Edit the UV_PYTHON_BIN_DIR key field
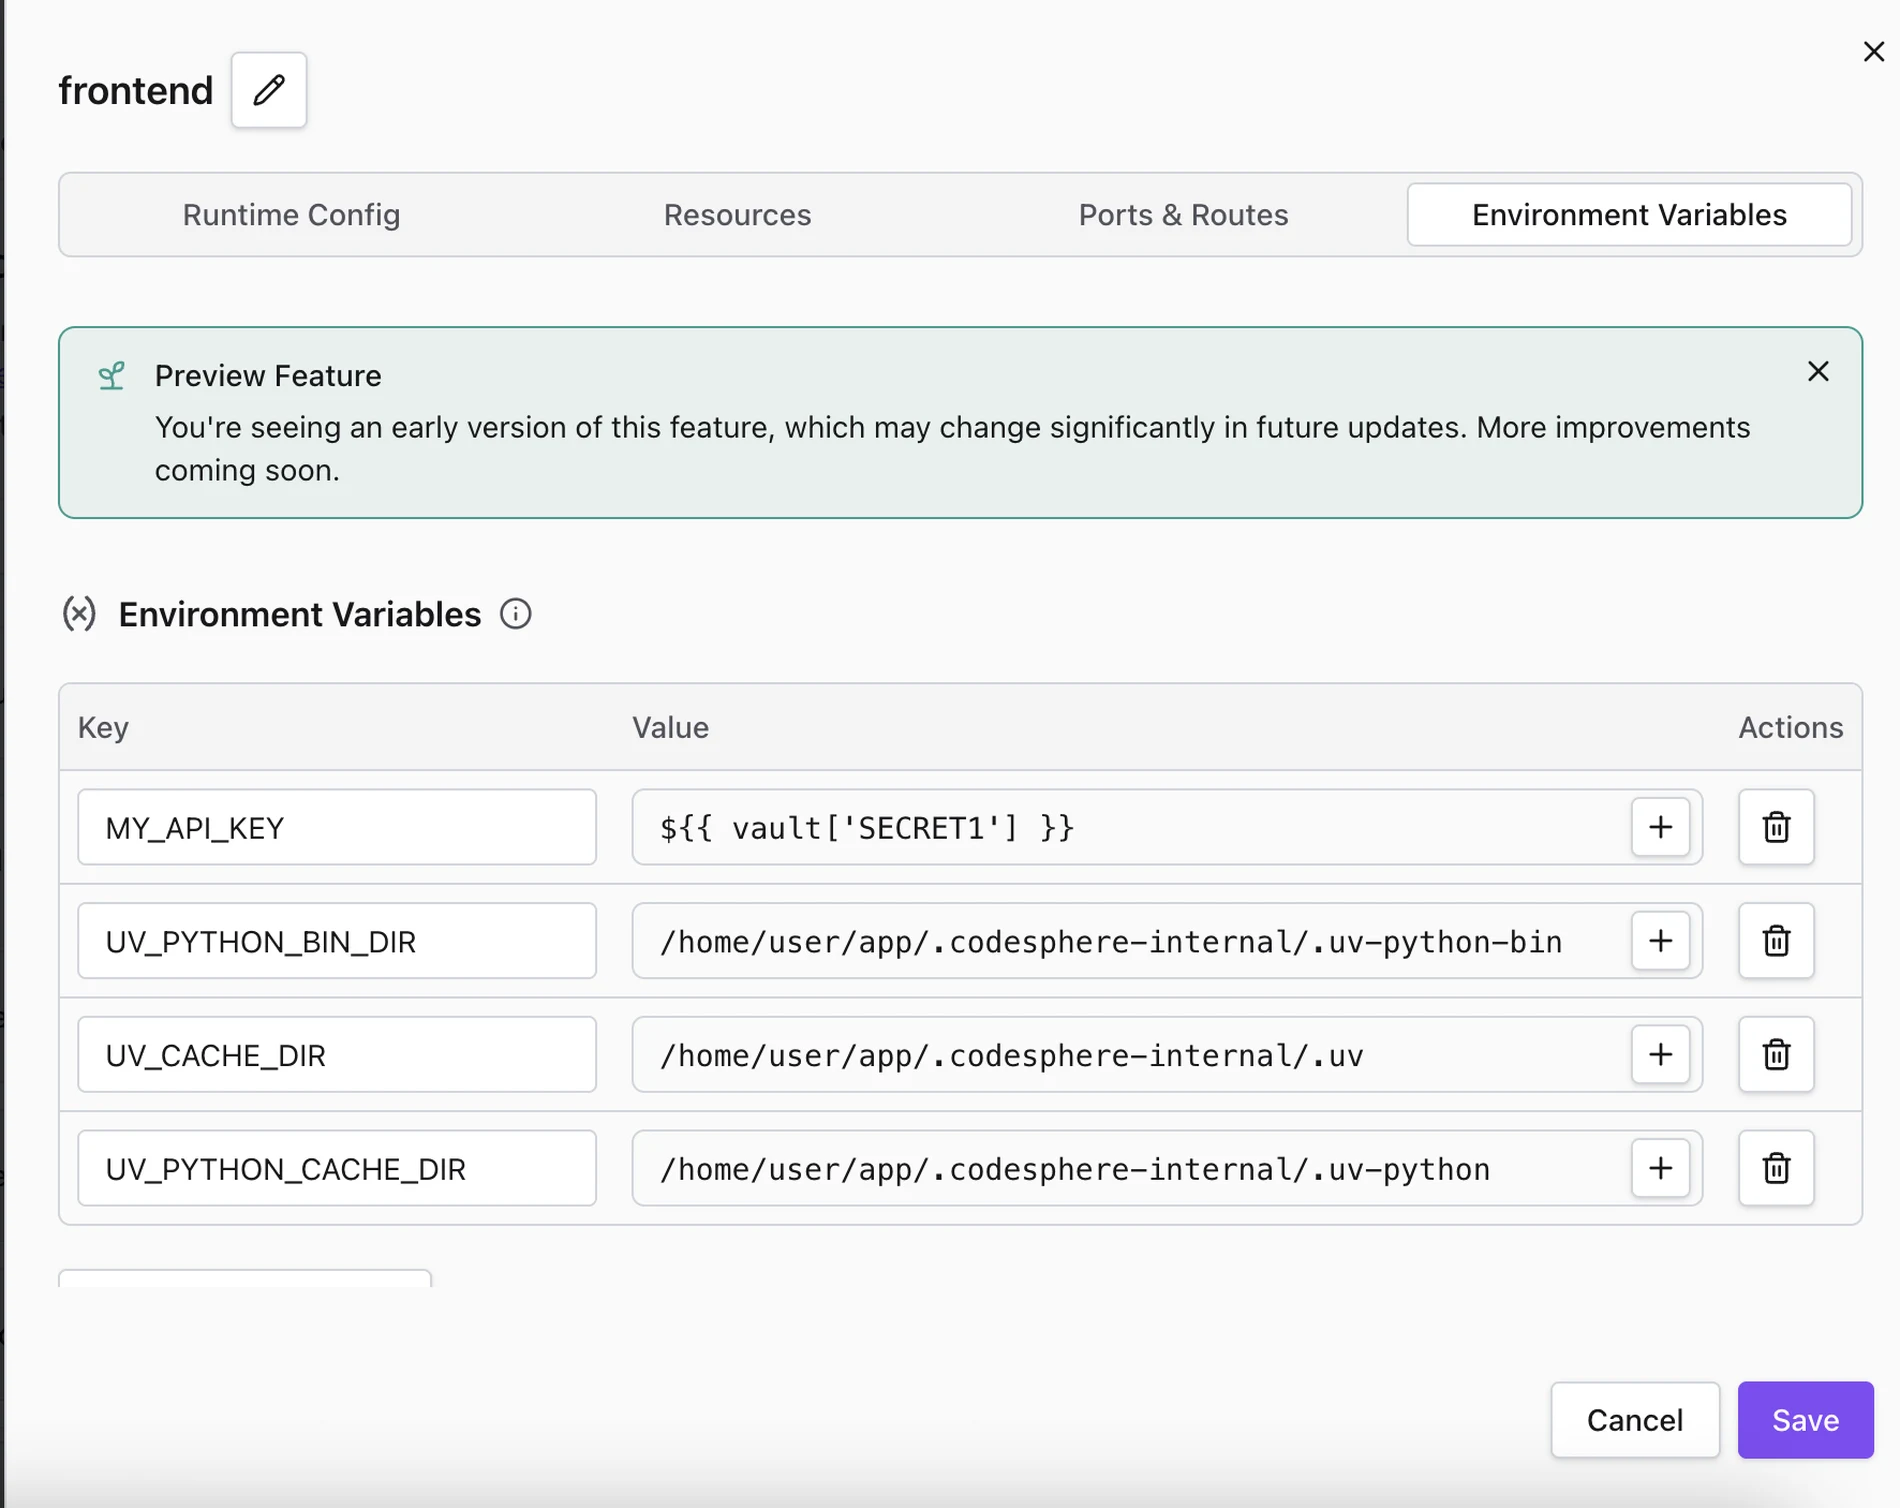Viewport: 1900px width, 1508px height. click(x=337, y=941)
